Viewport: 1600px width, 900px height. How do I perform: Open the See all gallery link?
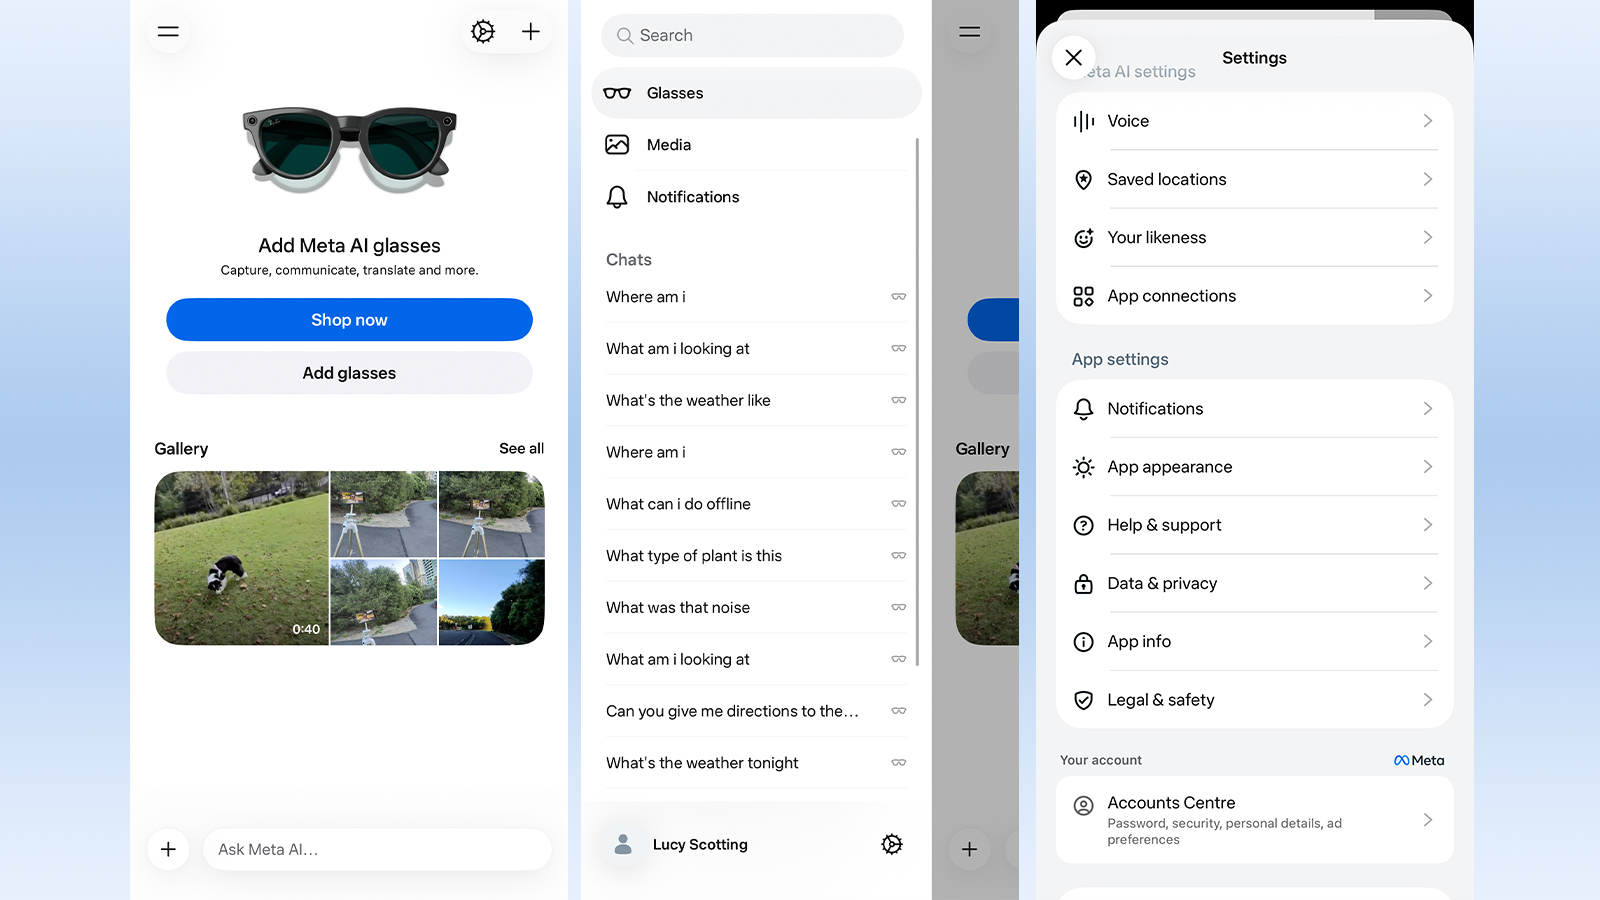click(522, 449)
